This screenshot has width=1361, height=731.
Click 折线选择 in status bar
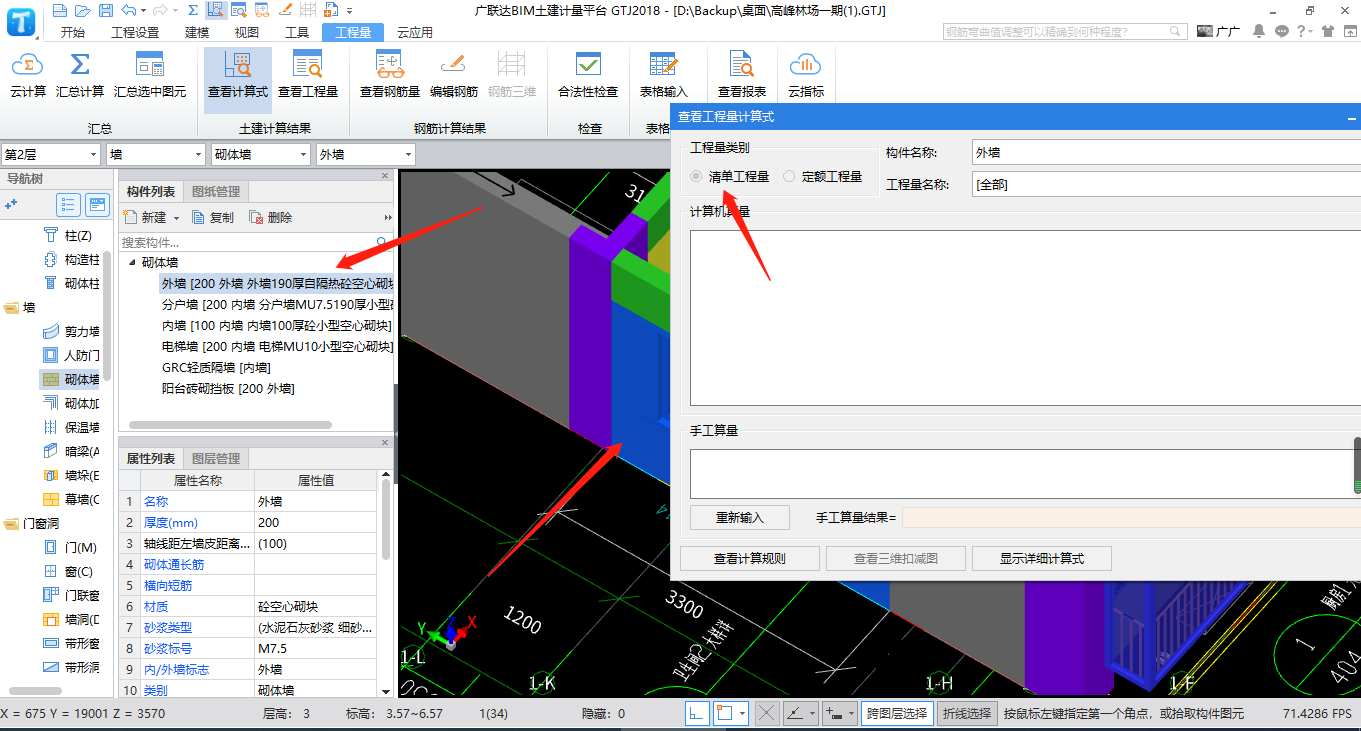click(x=967, y=713)
